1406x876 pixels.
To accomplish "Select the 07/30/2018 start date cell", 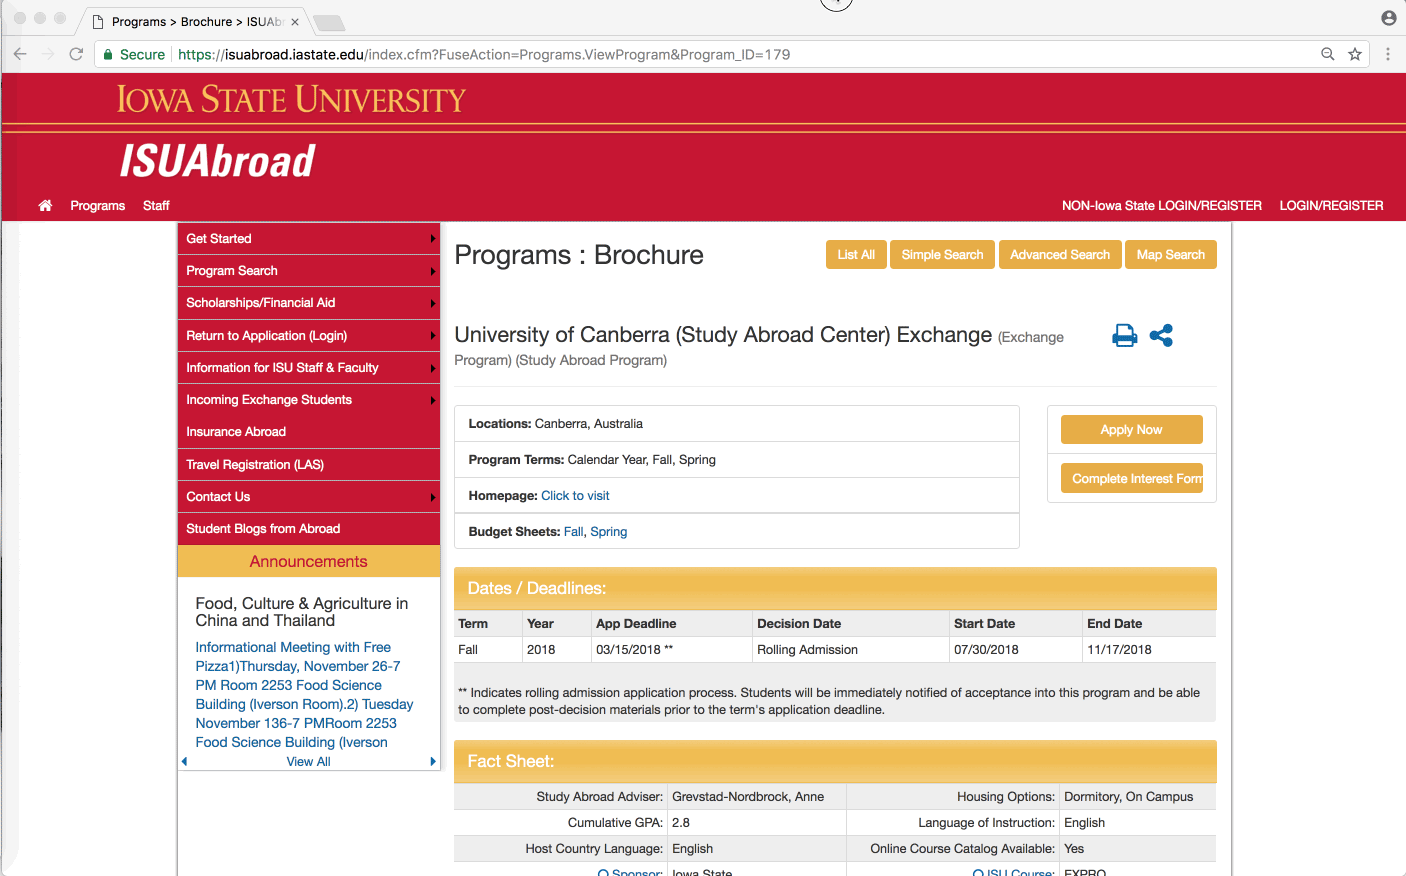I will 1016,650.
